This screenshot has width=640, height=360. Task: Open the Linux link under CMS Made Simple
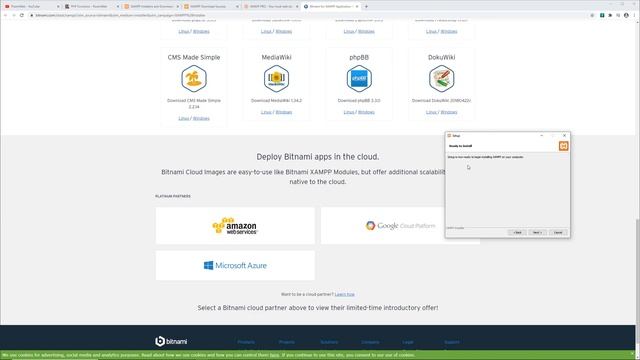184,118
